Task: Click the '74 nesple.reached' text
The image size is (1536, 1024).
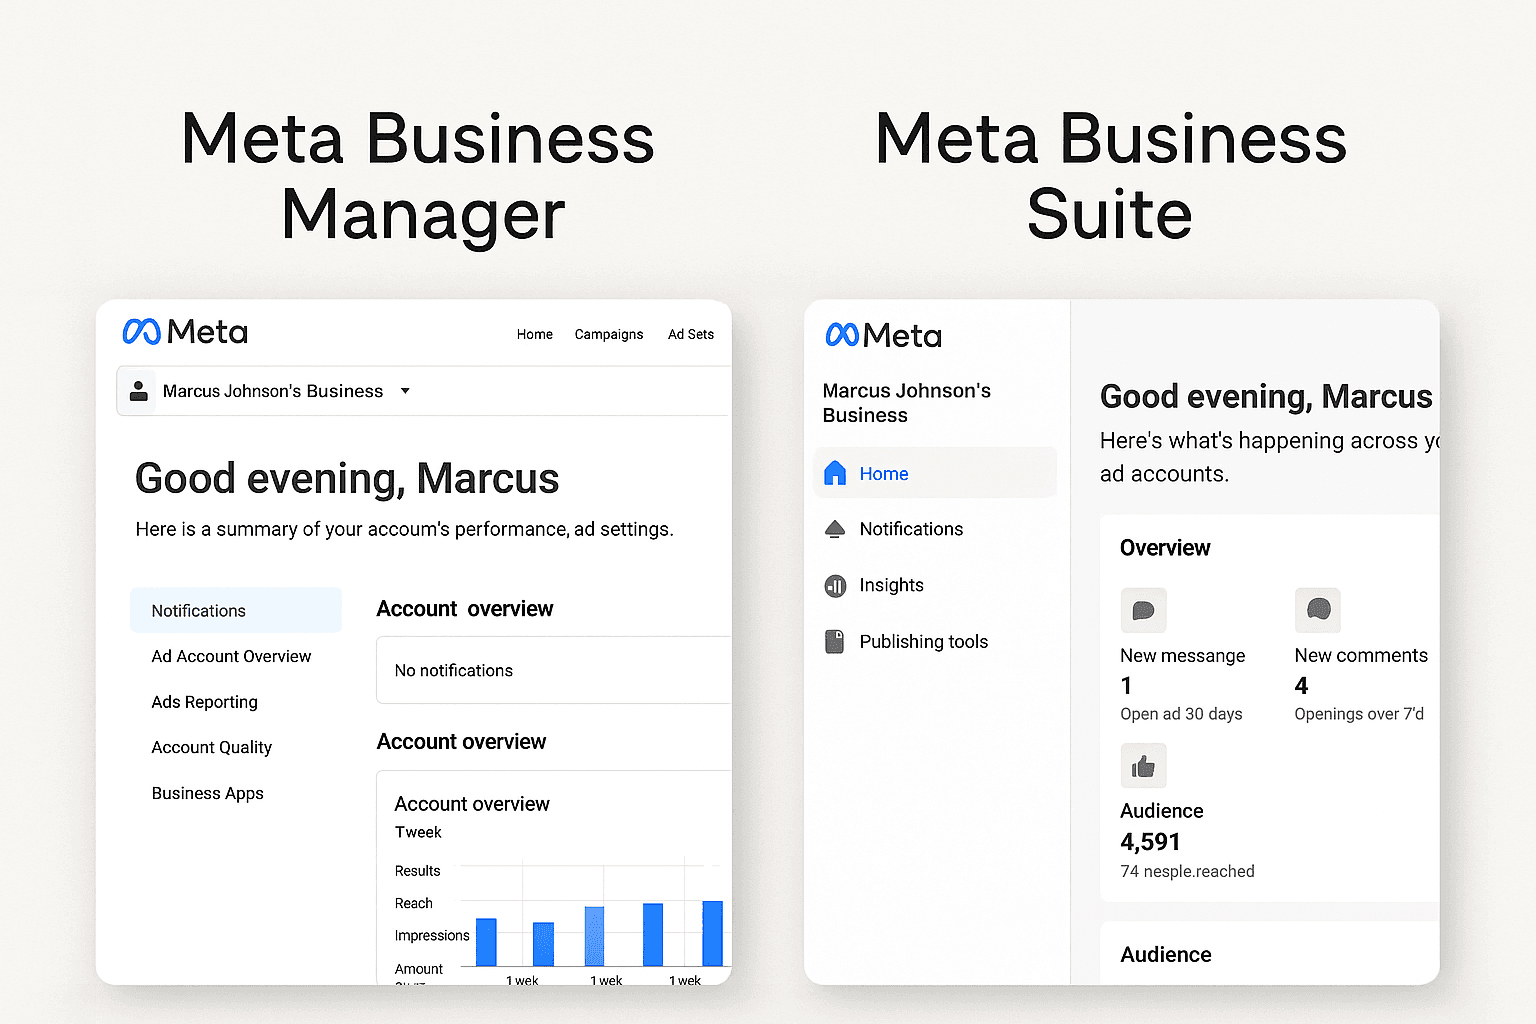Action: pyautogui.click(x=1187, y=871)
